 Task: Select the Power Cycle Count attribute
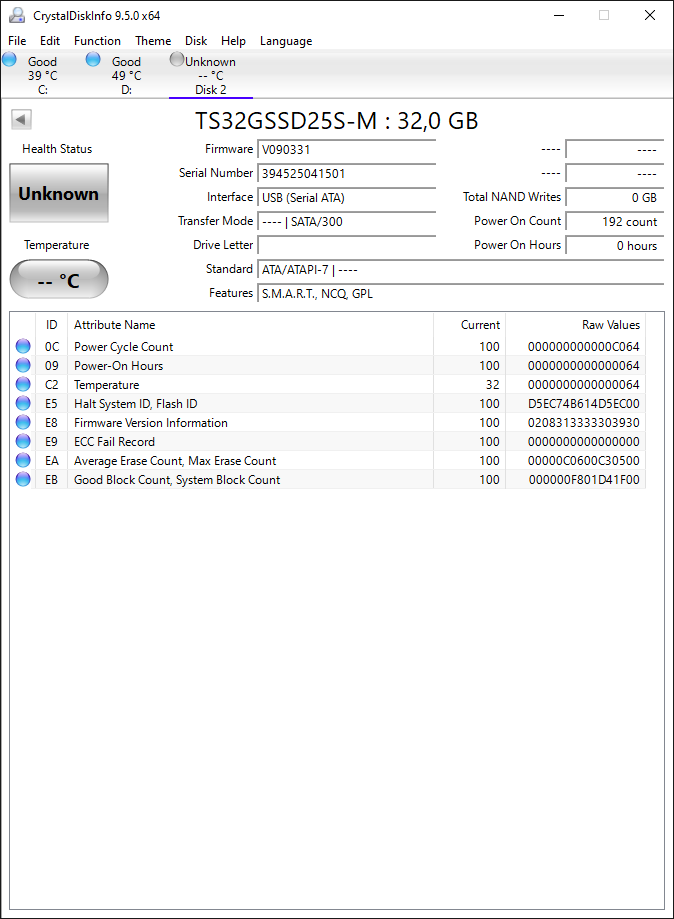click(124, 346)
